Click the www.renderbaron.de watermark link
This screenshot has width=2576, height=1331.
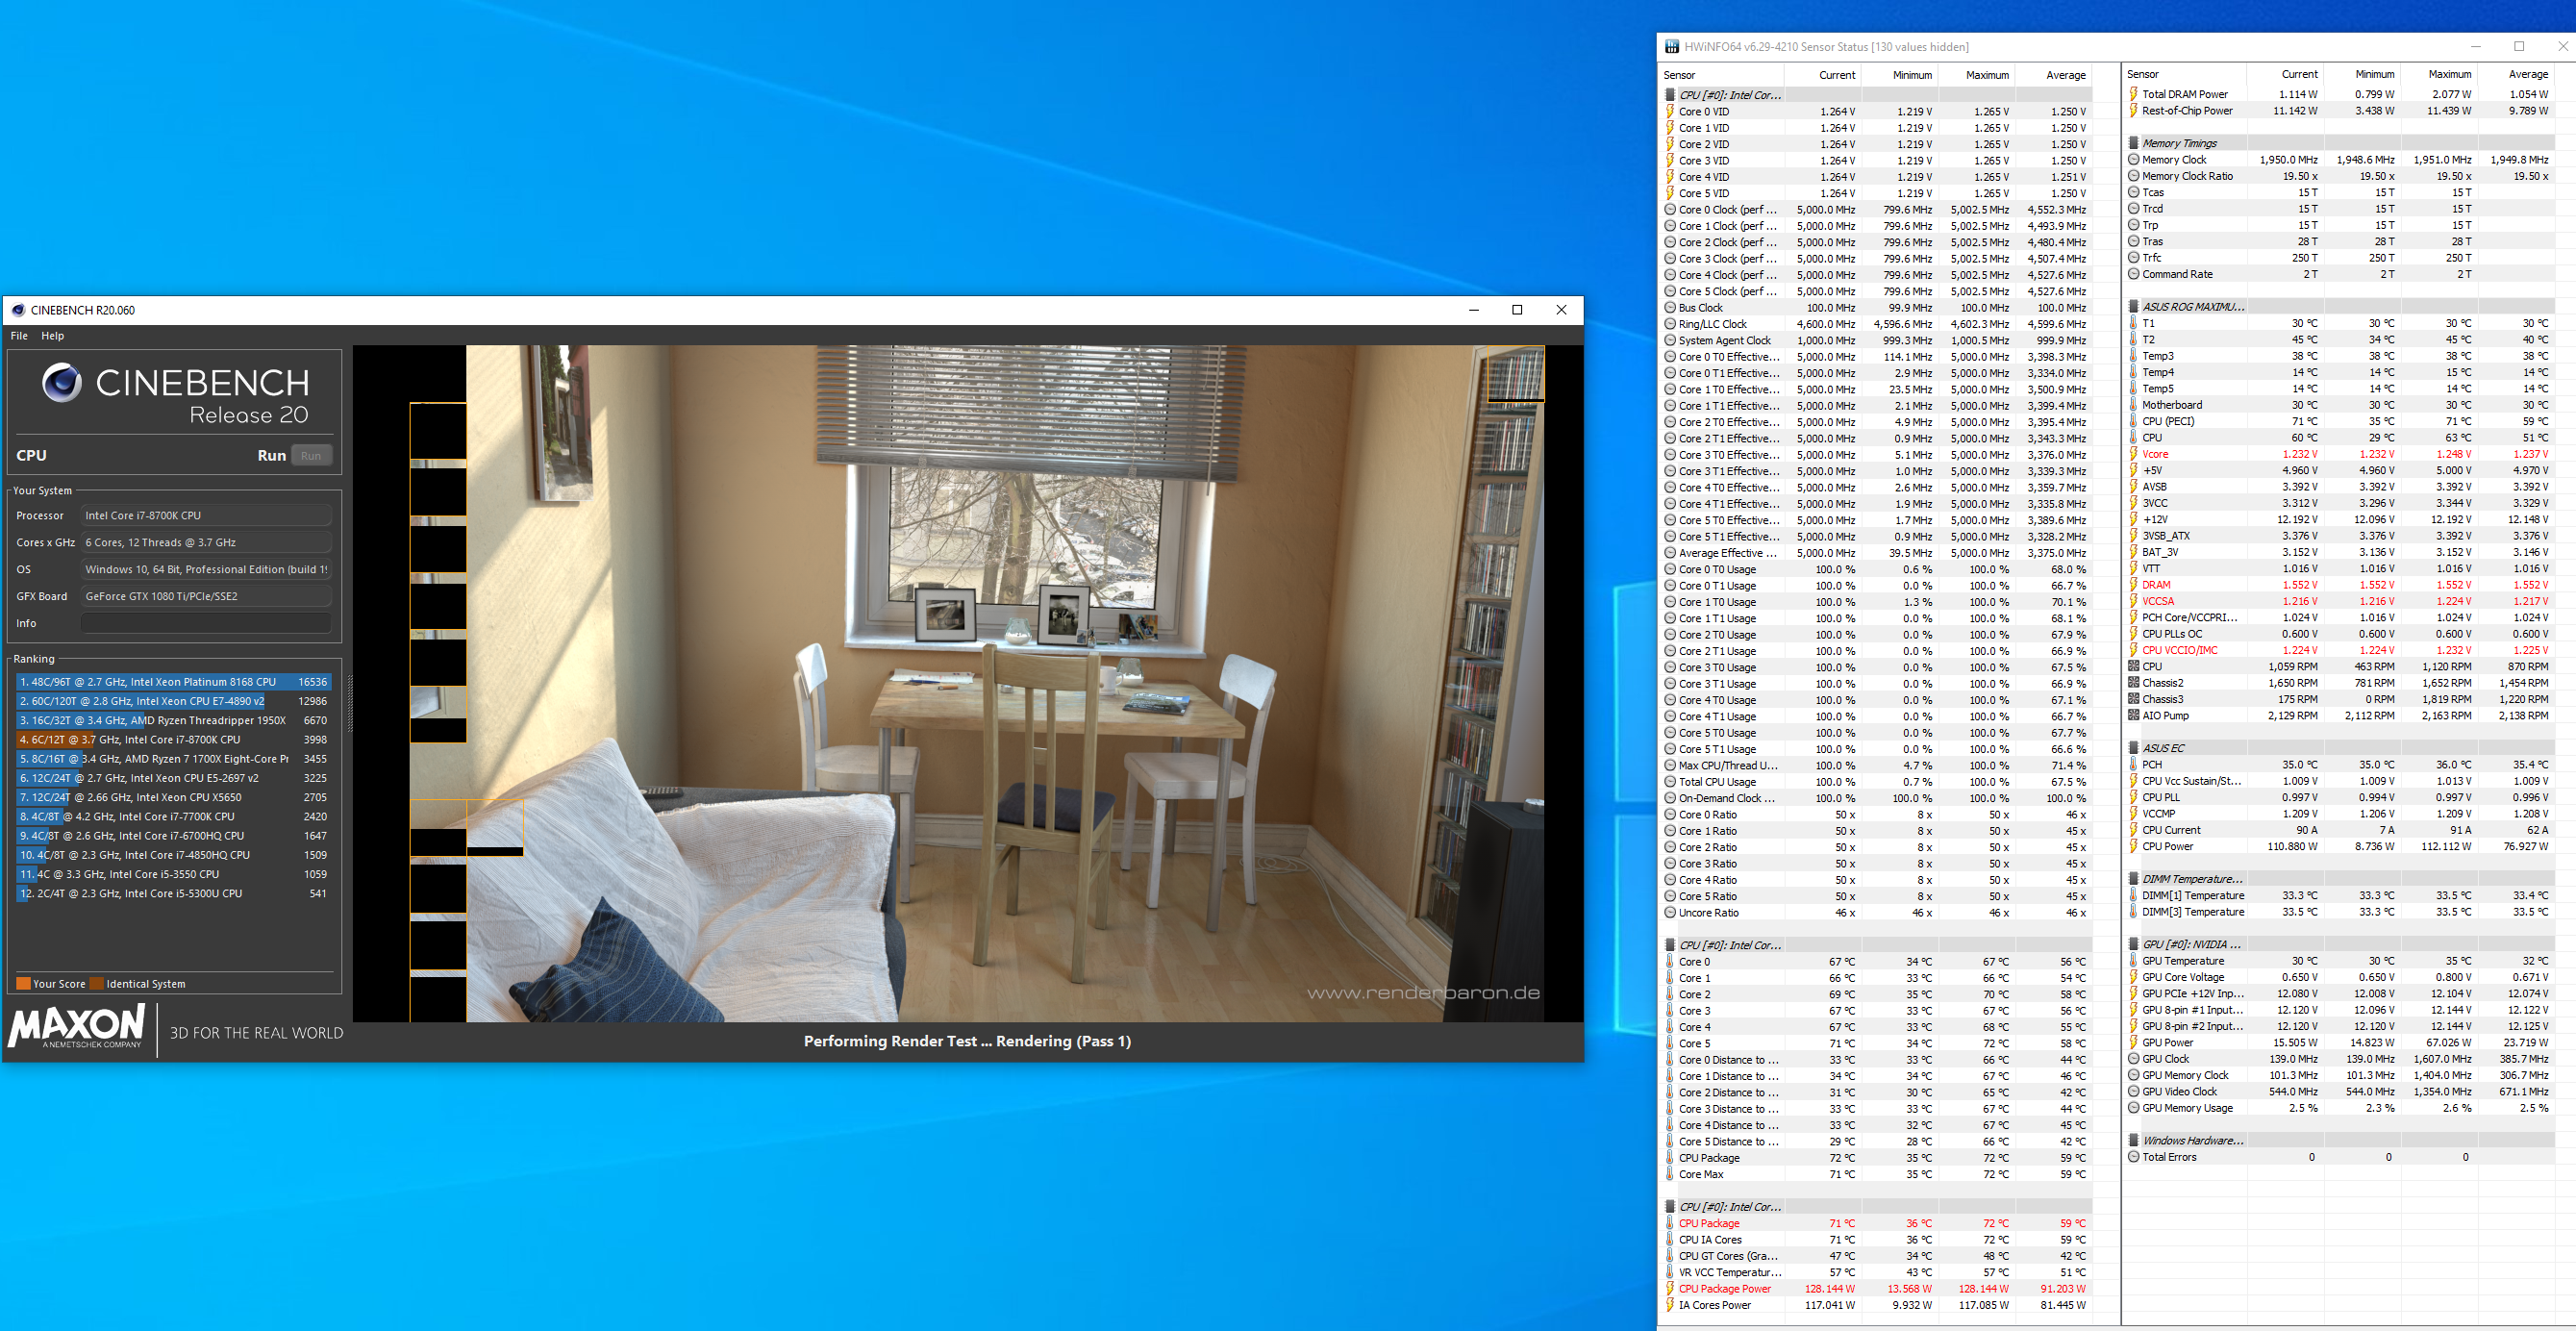click(x=1423, y=993)
